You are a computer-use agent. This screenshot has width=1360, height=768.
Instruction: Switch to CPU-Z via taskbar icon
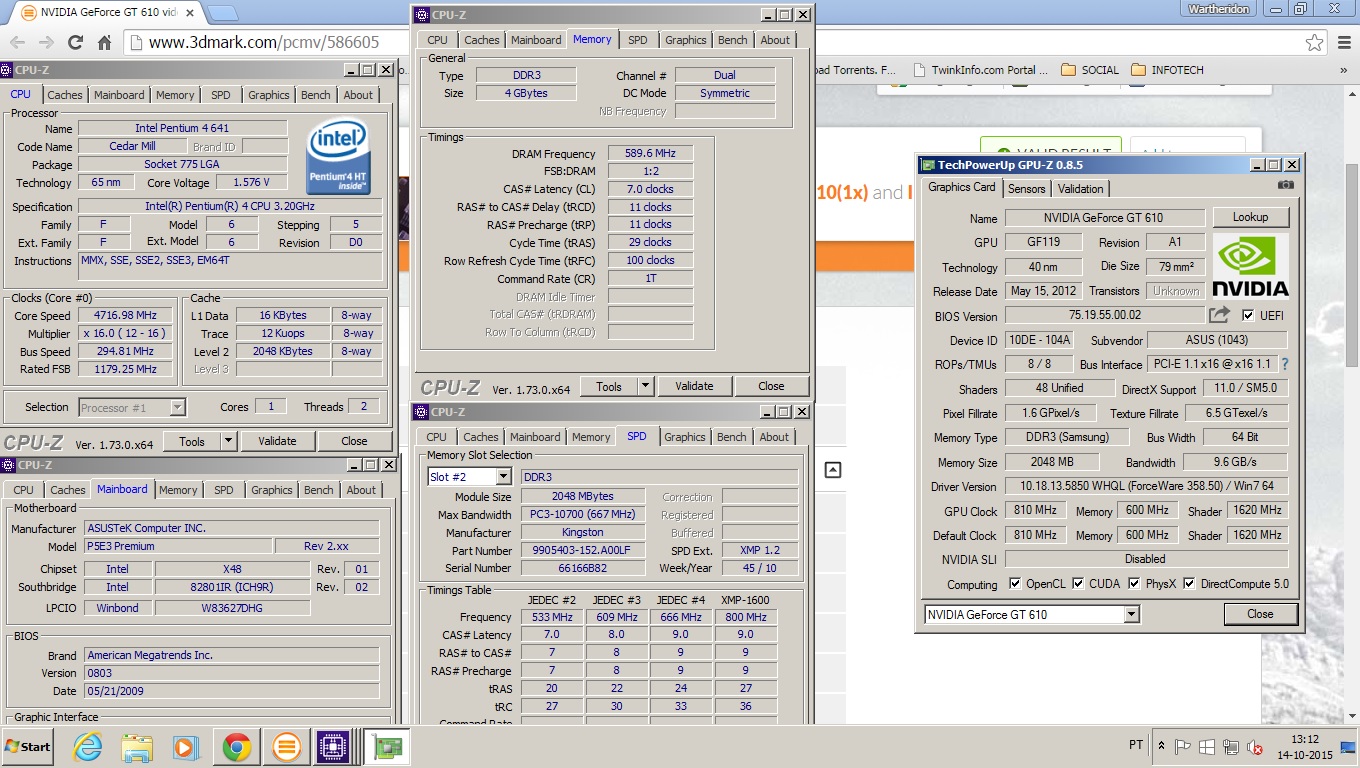pos(333,747)
